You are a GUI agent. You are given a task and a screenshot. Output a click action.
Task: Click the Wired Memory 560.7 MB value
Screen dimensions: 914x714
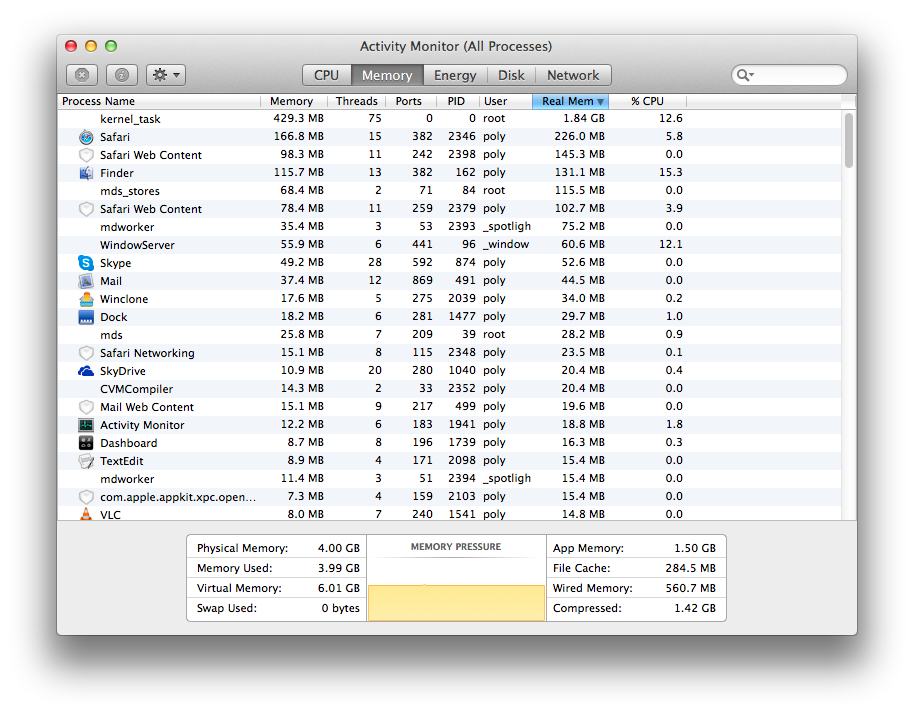tap(691, 588)
